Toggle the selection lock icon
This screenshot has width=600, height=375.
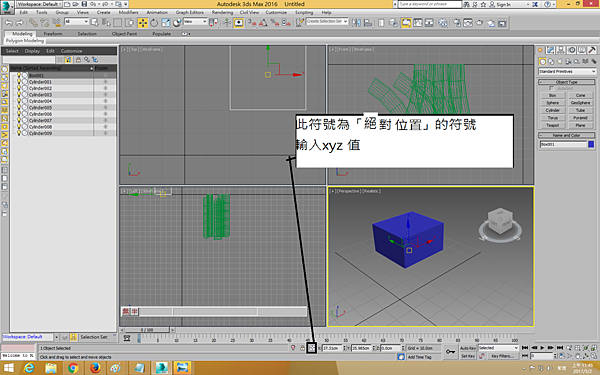coord(302,348)
